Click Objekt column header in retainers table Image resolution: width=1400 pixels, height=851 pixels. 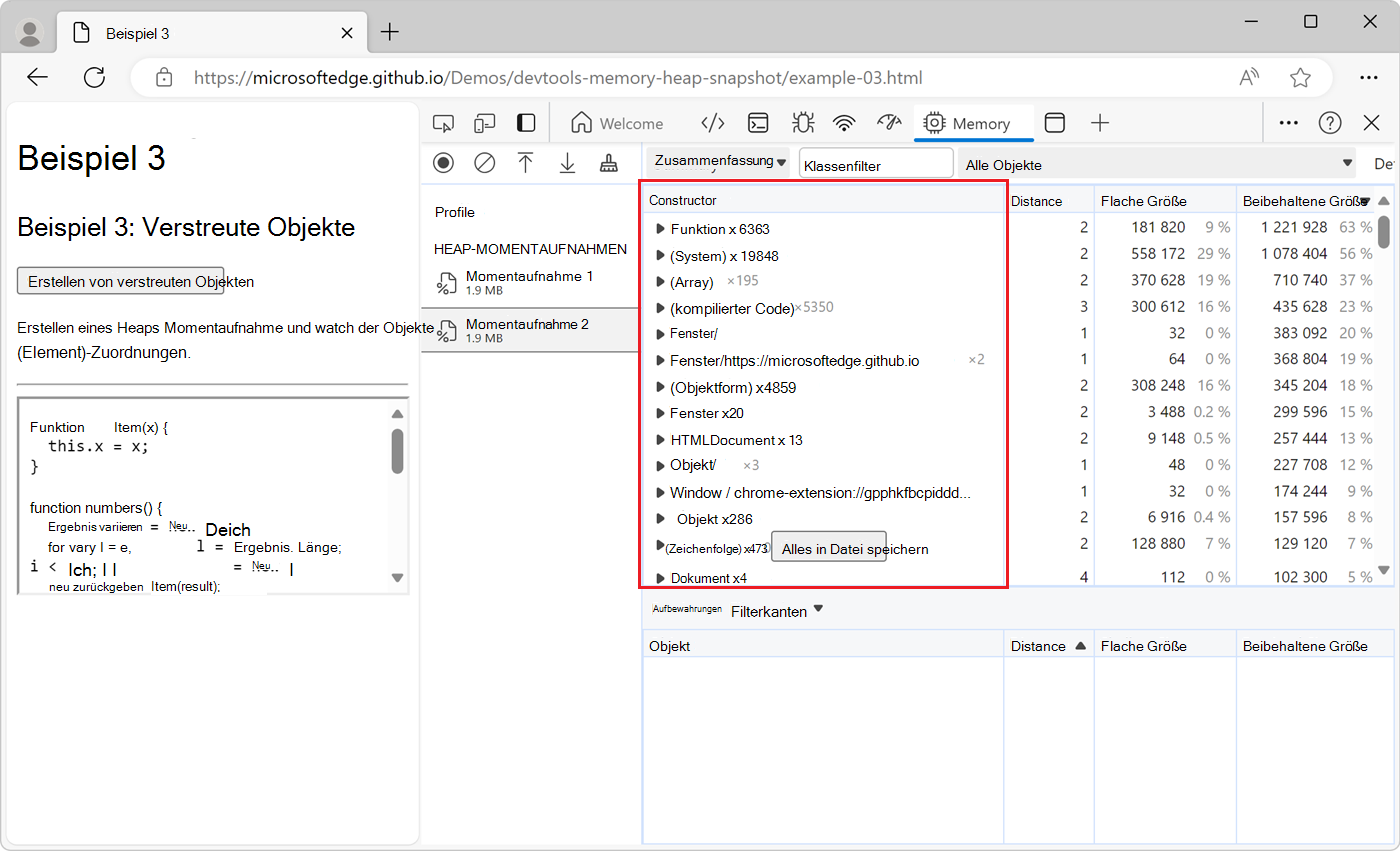point(824,646)
